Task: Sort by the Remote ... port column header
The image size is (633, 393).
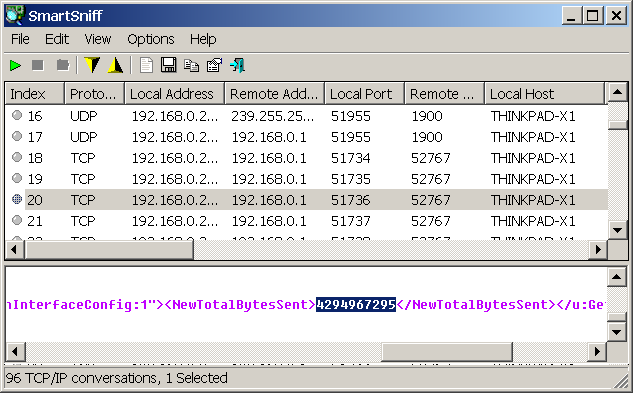Action: (x=444, y=94)
